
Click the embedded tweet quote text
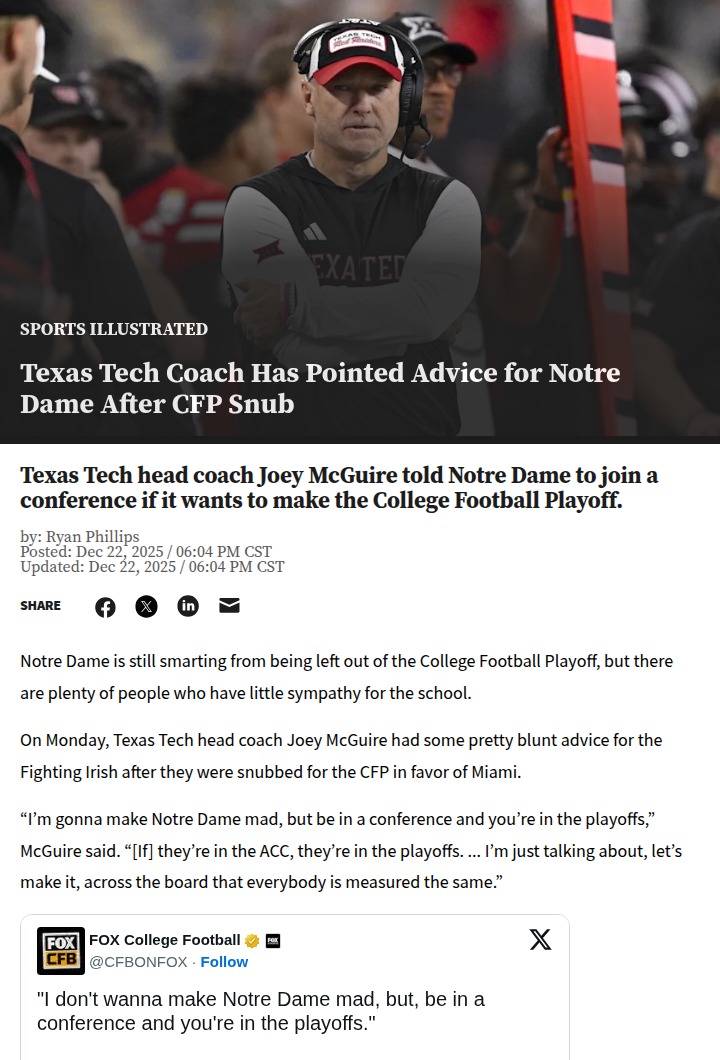[x=260, y=1011]
